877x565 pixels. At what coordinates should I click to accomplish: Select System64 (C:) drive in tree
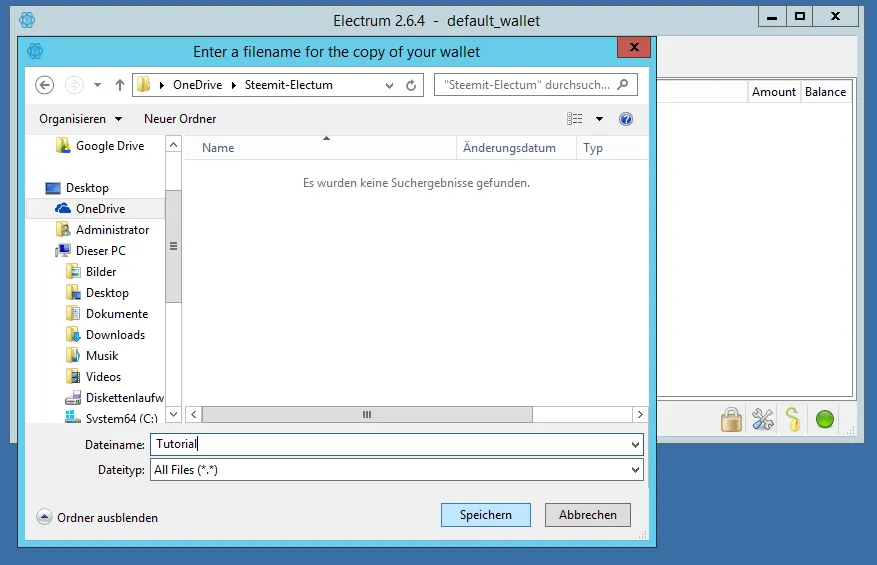click(x=121, y=418)
